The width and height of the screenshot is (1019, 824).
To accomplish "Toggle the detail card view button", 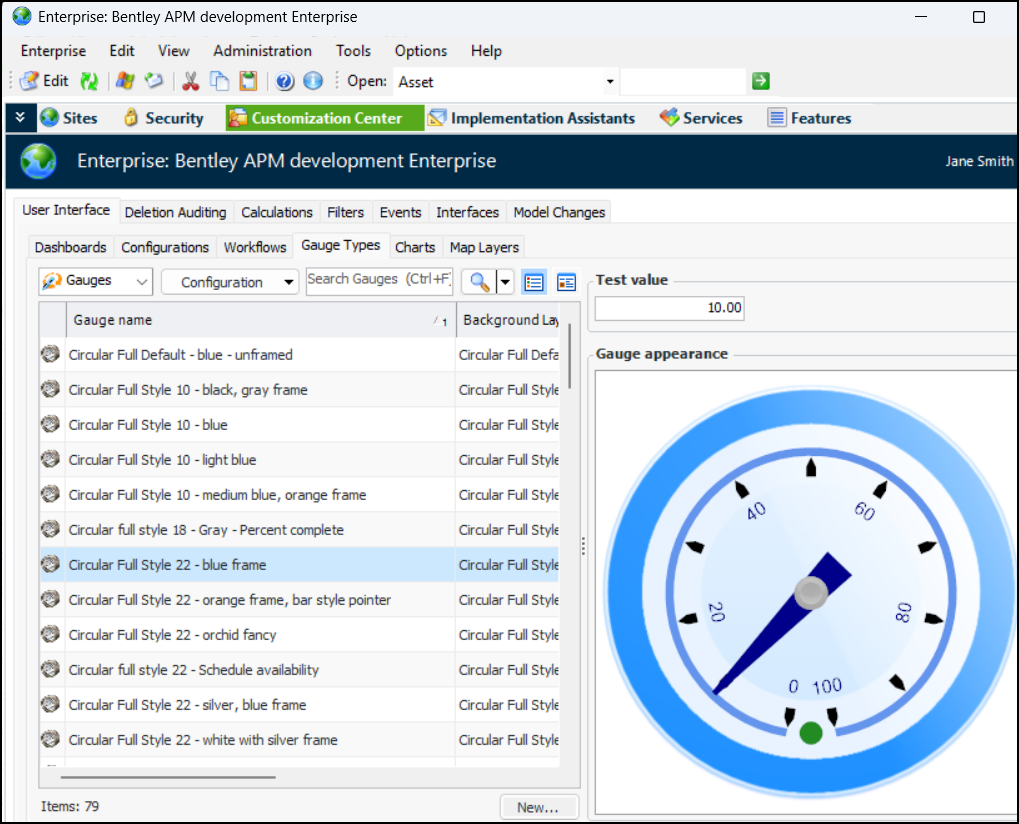I will (567, 282).
